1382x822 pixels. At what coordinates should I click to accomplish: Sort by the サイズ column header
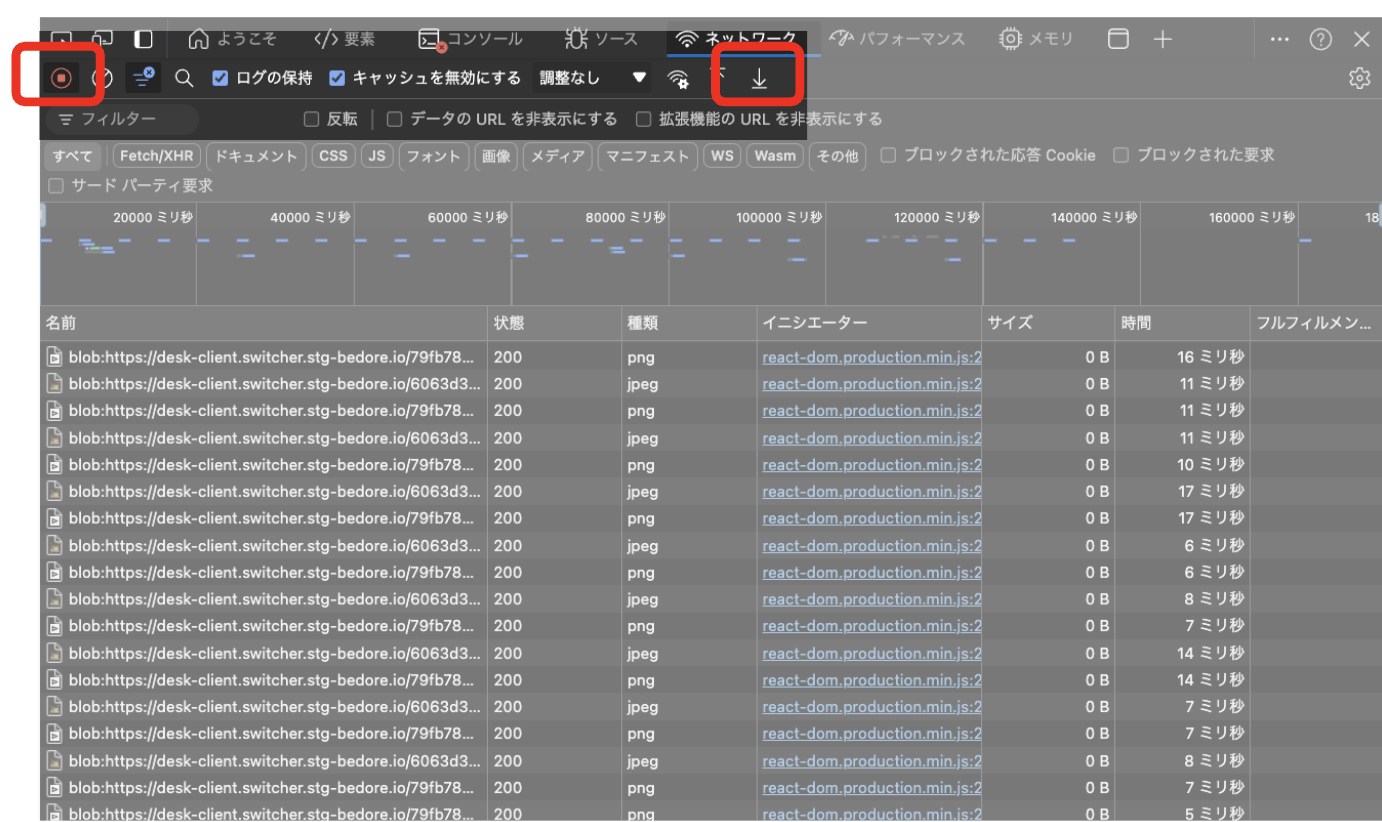1048,323
